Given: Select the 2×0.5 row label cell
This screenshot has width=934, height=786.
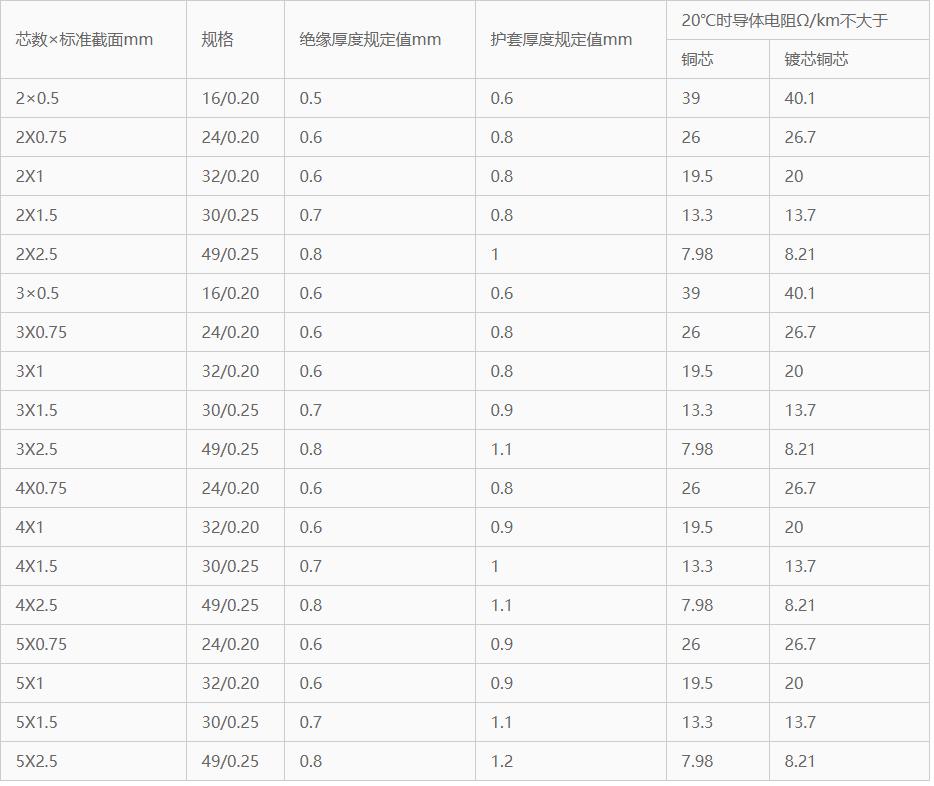Looking at the screenshot, I should 38,98.
